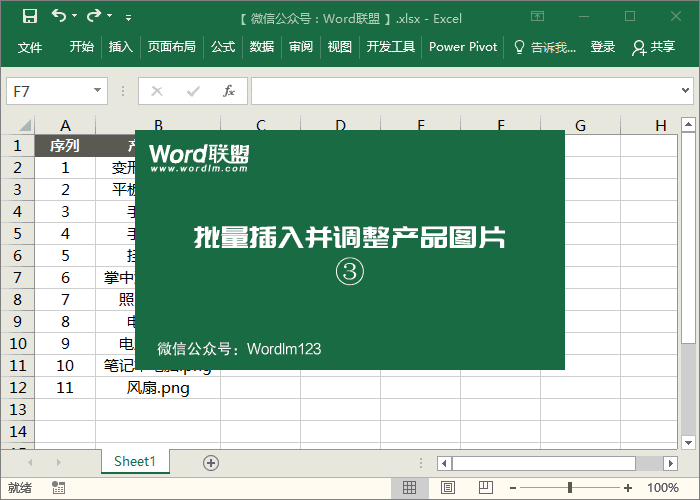Select row 13 header
Image resolution: width=700 pixels, height=500 pixels.
click(17, 409)
